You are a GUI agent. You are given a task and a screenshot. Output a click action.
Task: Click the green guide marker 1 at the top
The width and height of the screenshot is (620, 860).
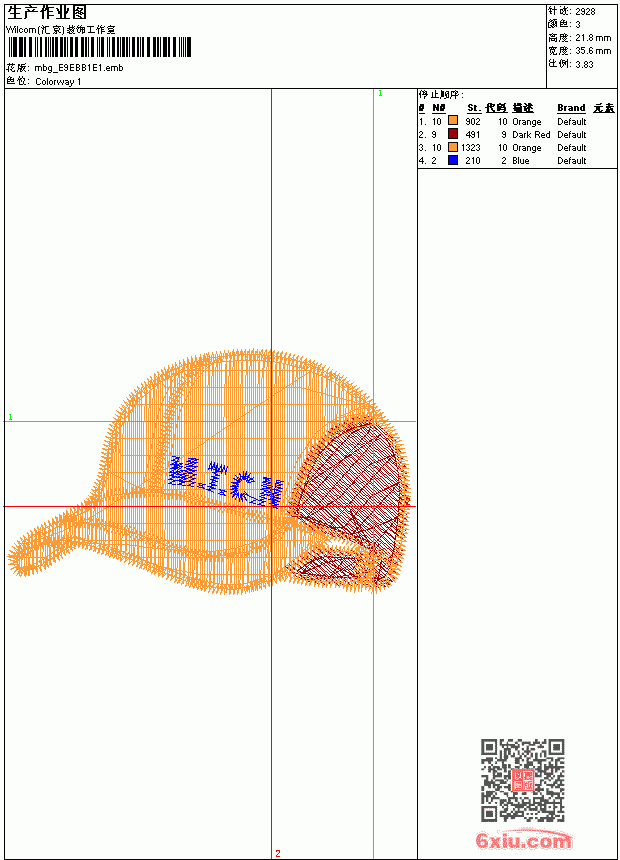tap(380, 94)
